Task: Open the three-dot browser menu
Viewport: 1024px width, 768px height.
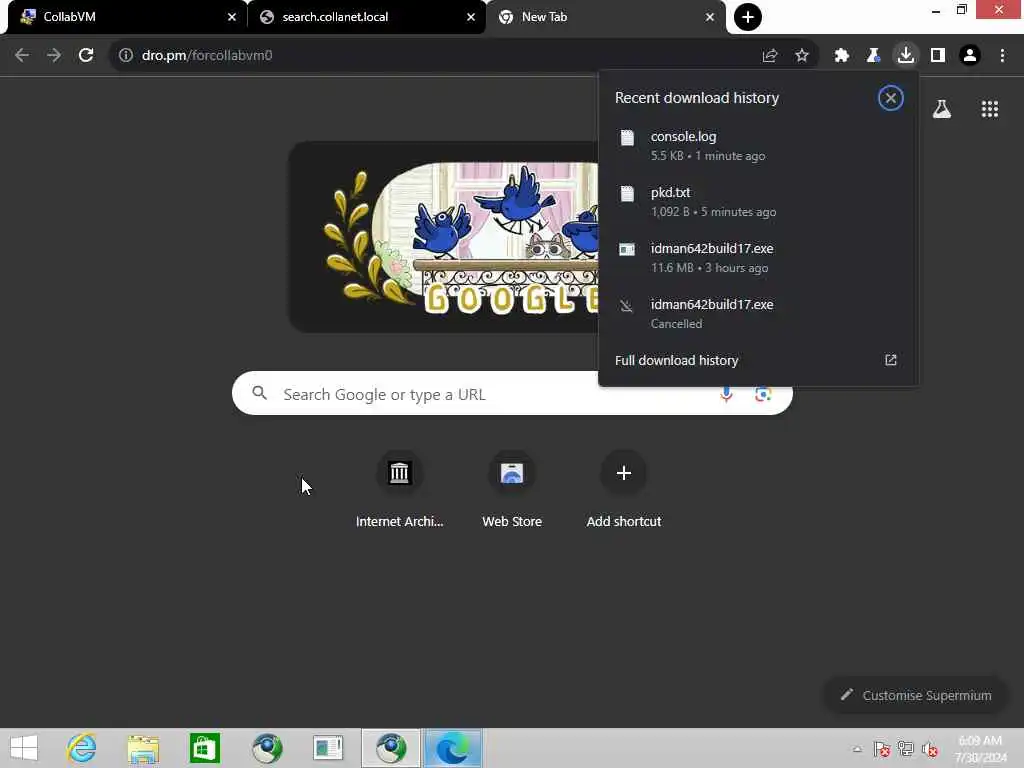Action: point(1002,56)
